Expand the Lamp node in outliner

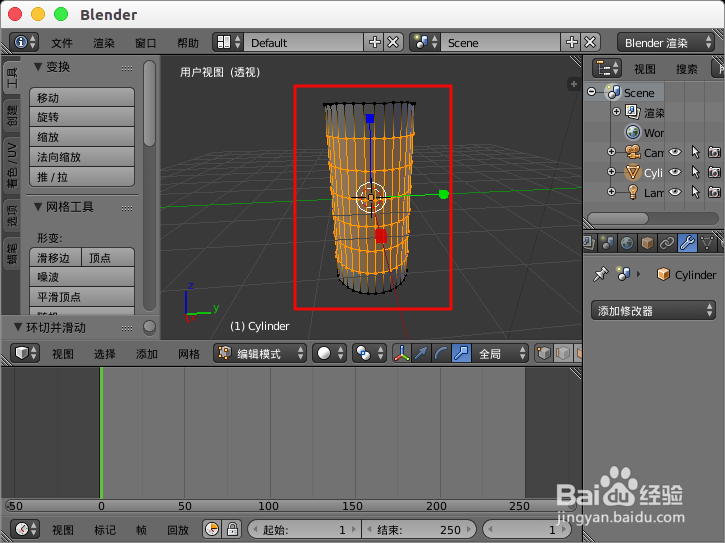[611, 191]
